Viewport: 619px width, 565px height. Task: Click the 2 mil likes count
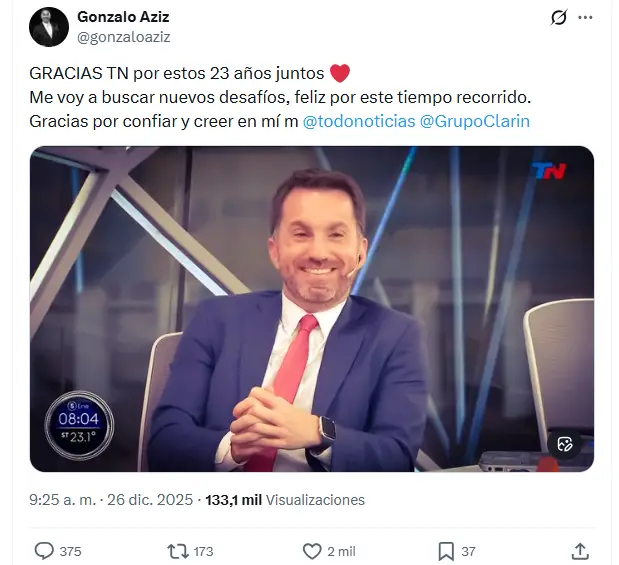click(341, 552)
